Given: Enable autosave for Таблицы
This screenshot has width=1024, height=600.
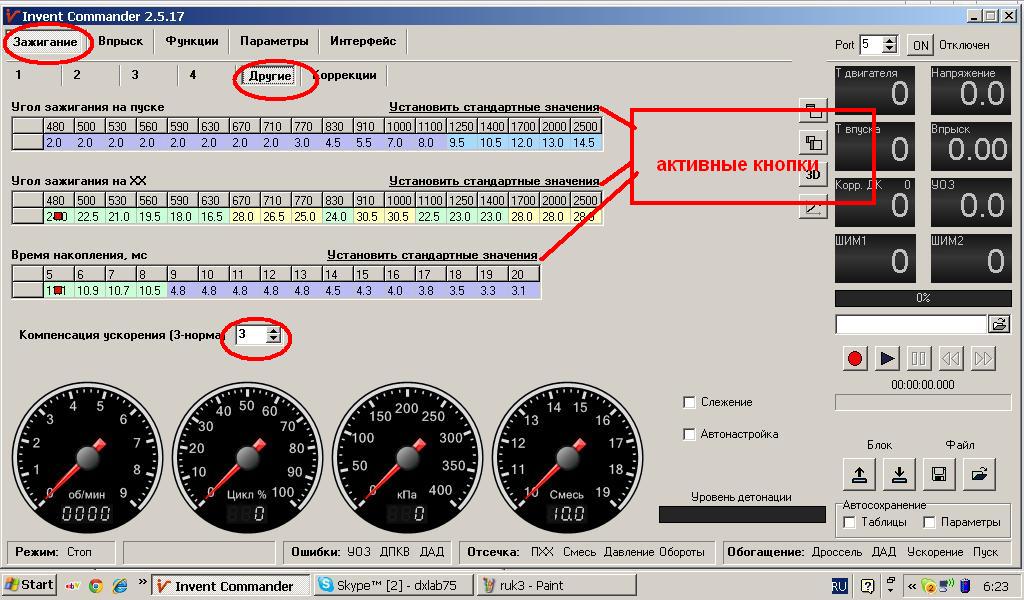Looking at the screenshot, I should pyautogui.click(x=850, y=522).
